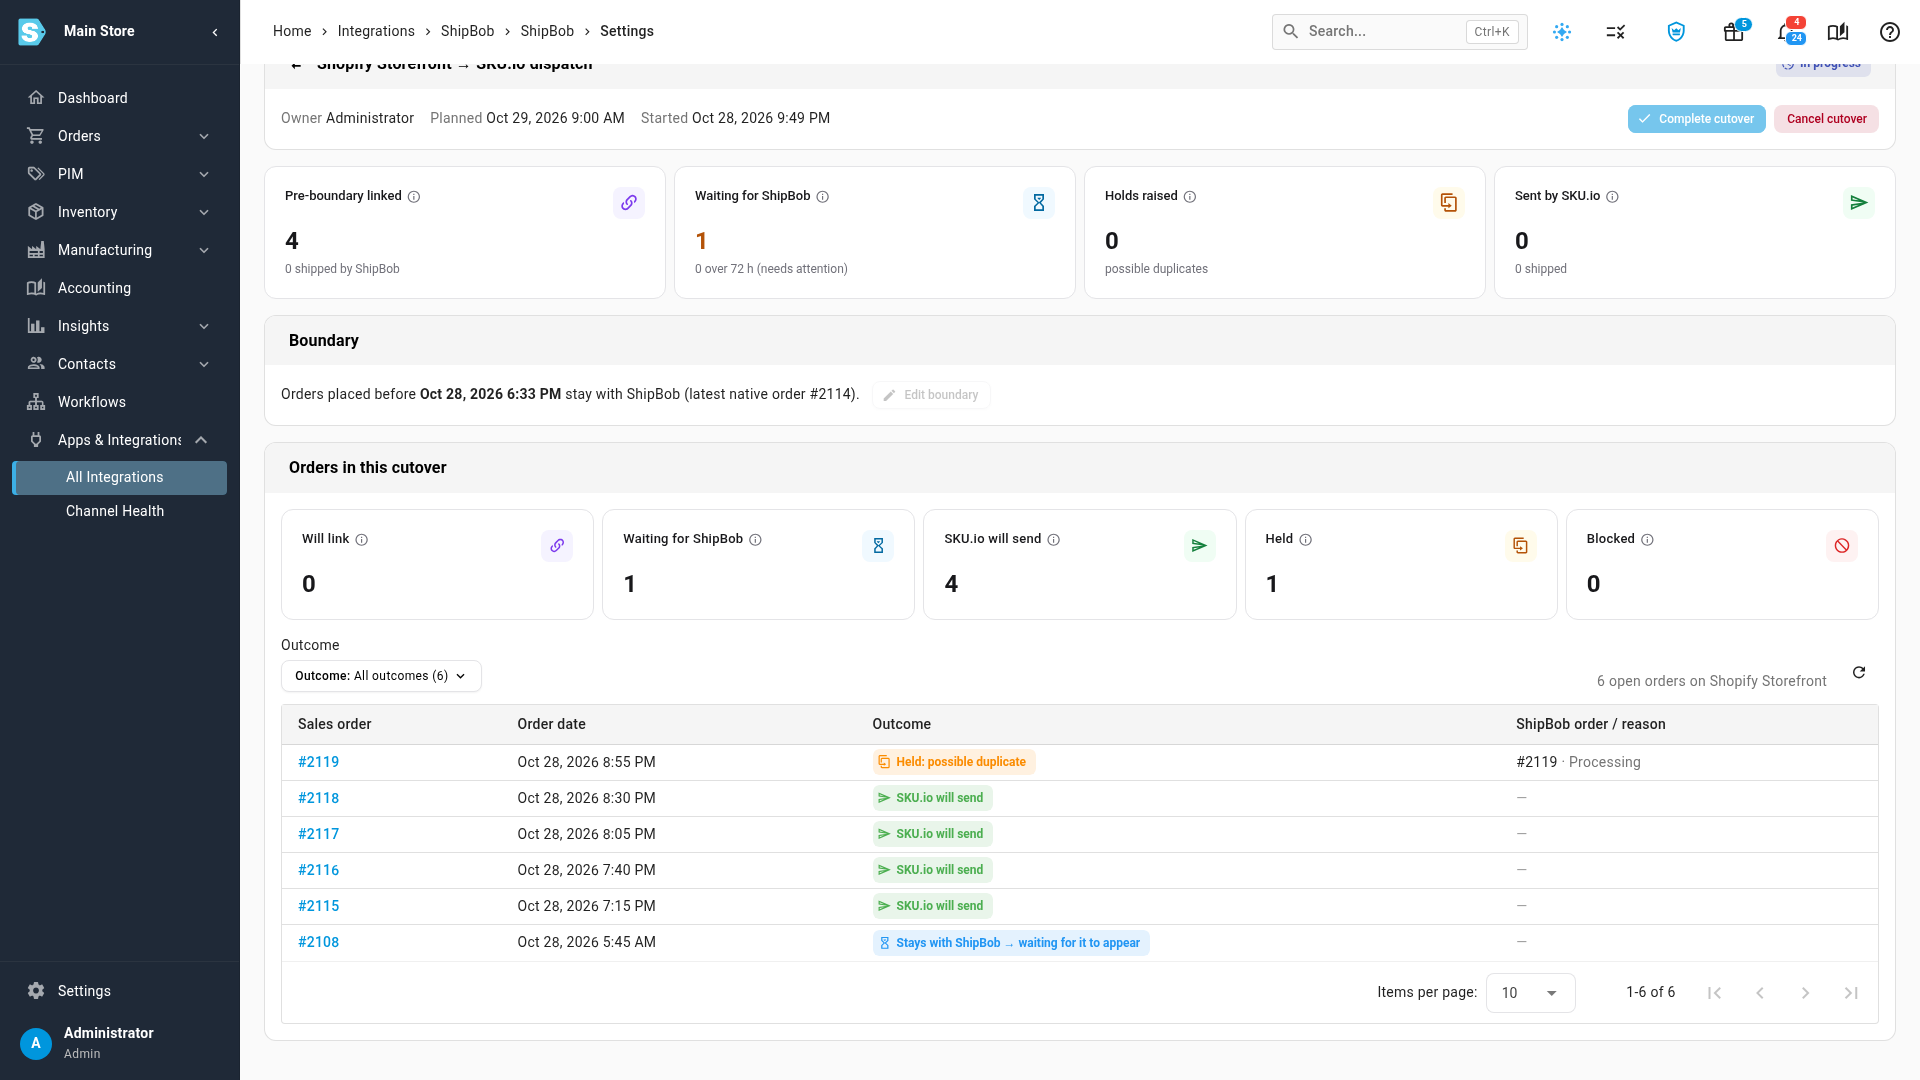Click Edit boundary button
Image resolution: width=1920 pixels, height=1080 pixels.
pyautogui.click(x=931, y=395)
